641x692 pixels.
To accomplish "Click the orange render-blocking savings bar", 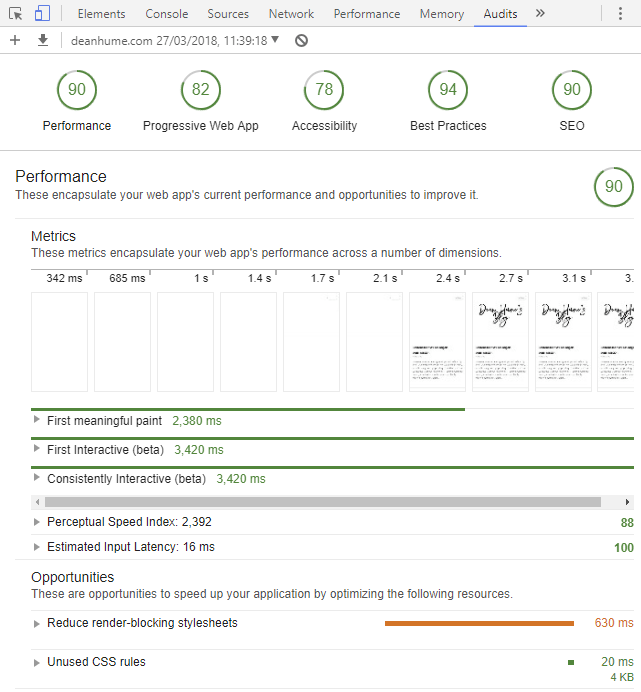I will click(479, 624).
